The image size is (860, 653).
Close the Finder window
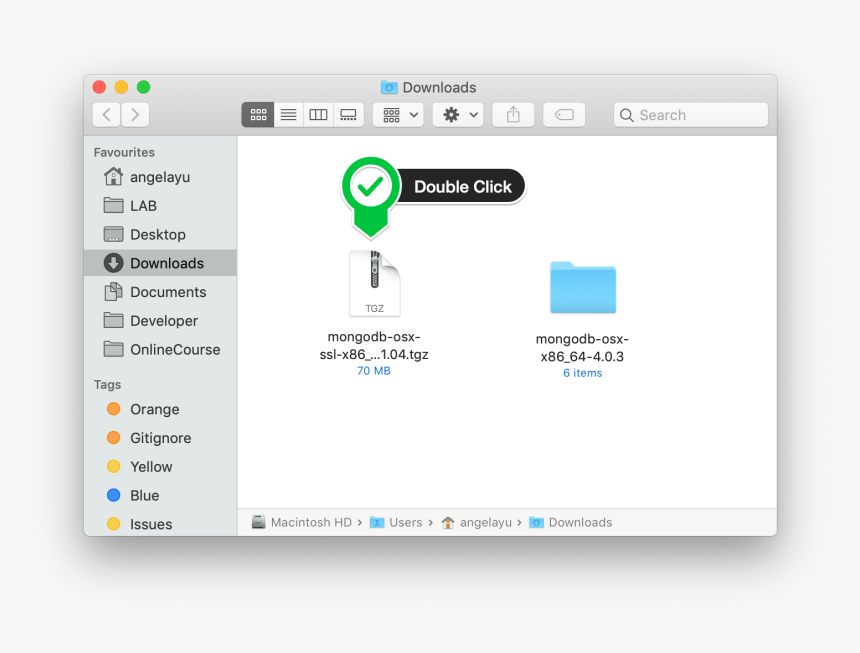click(99, 87)
